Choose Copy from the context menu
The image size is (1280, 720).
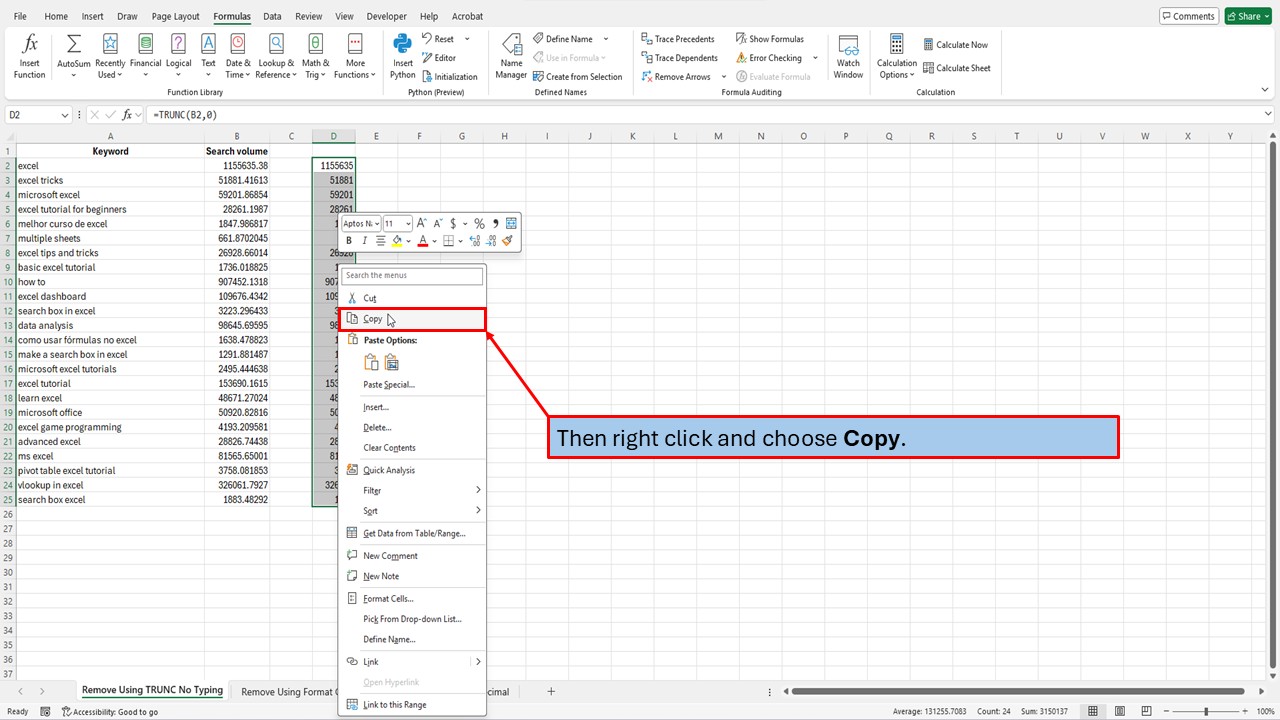pyautogui.click(x=374, y=318)
